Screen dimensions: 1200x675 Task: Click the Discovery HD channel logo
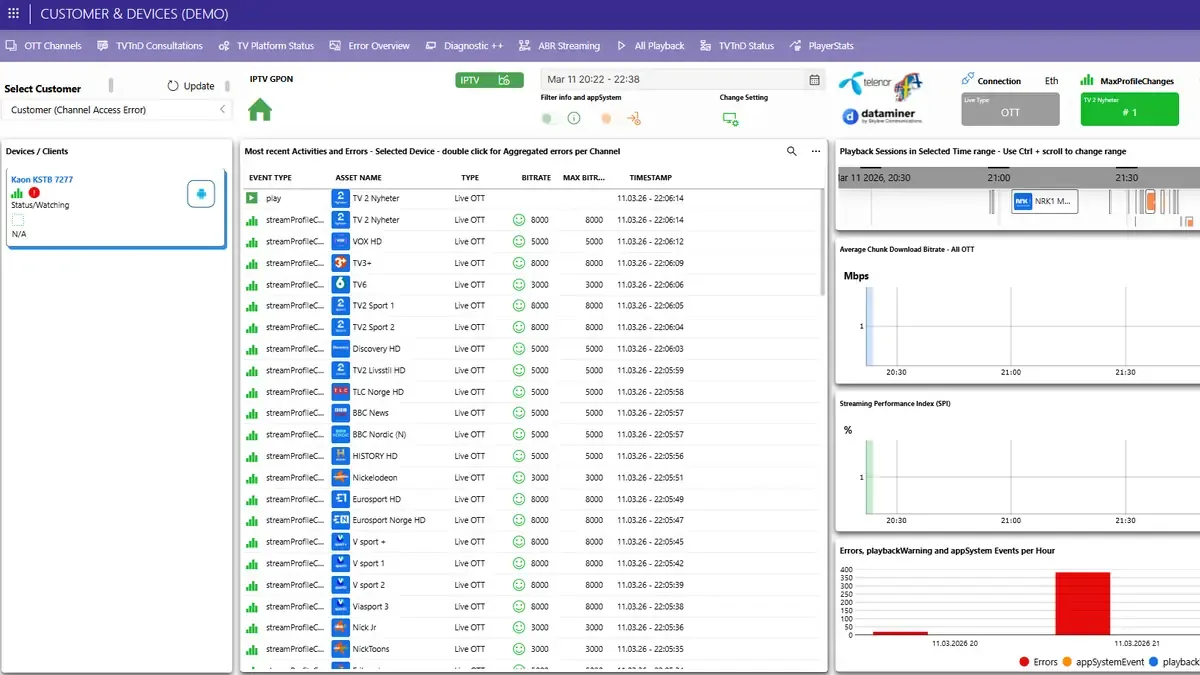click(x=340, y=349)
